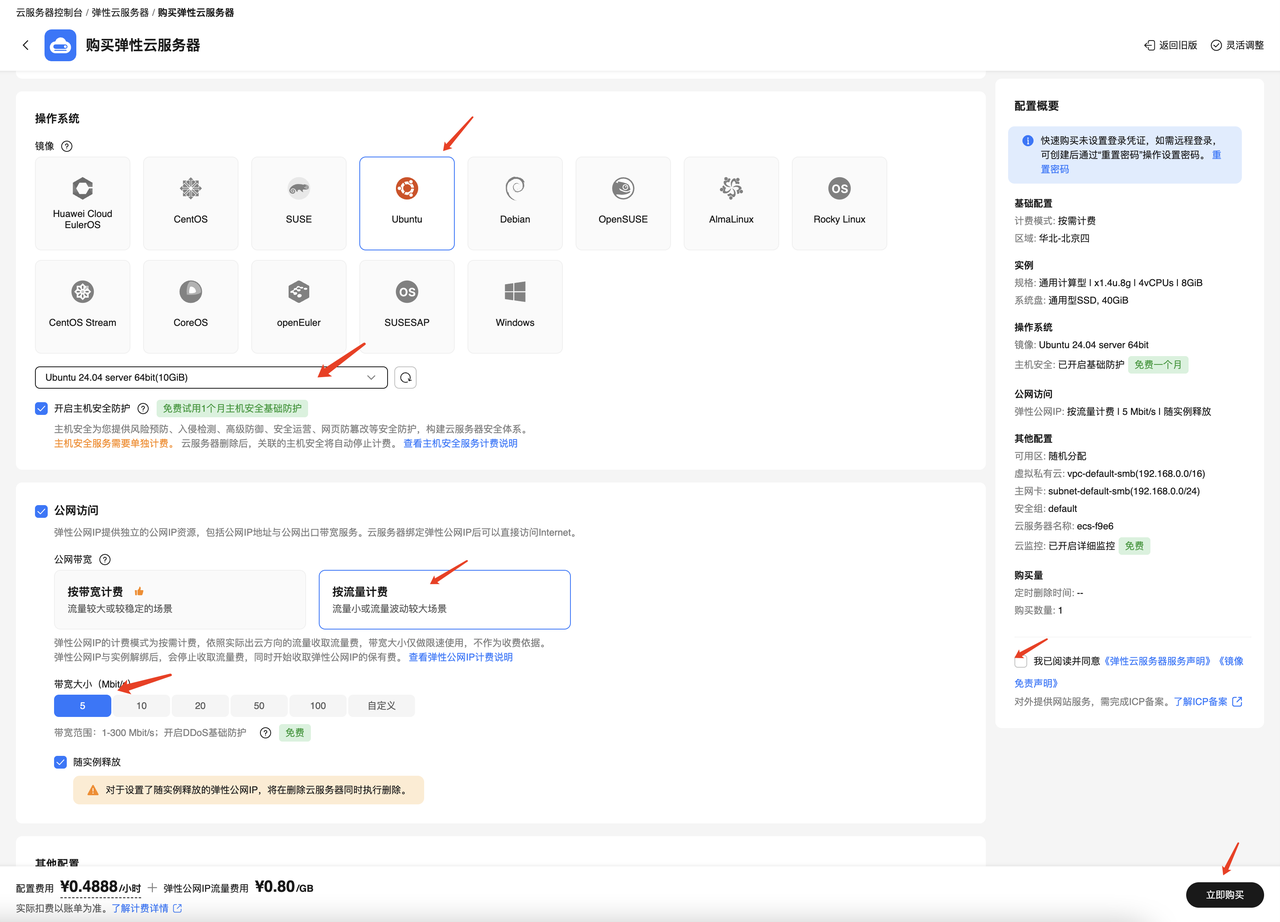Click the external link icon after 了解计费详情

(178, 908)
